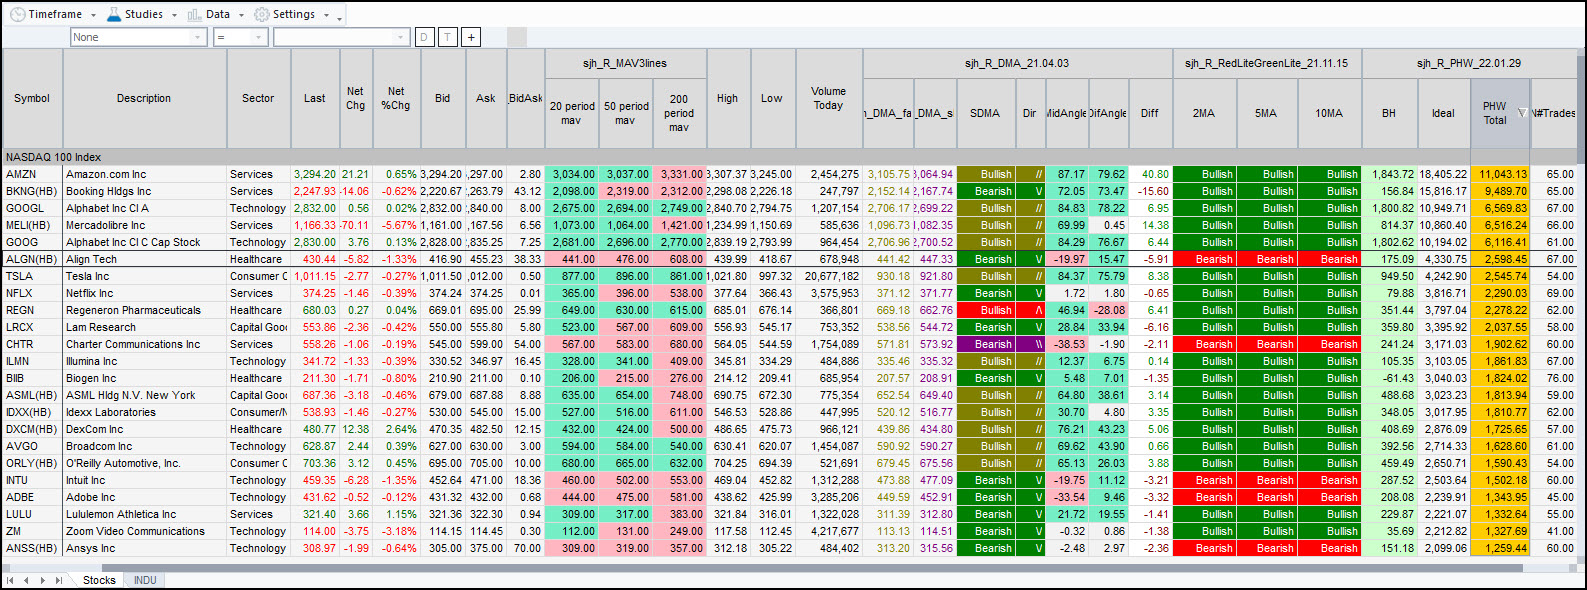
Task: Sort by the Symbol column header
Action: (x=32, y=98)
